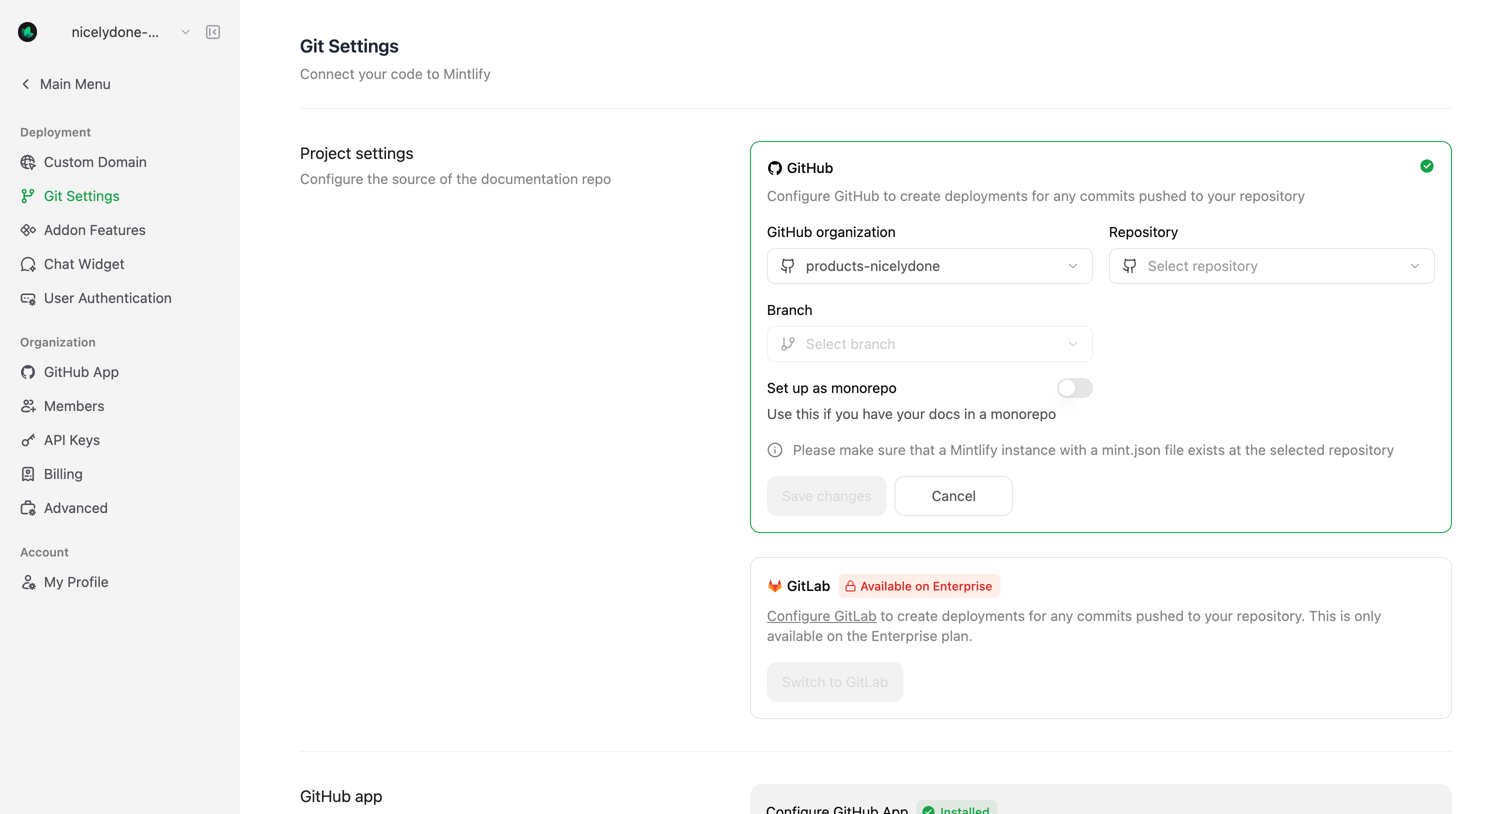Click the green Installed check icon
1512x814 pixels.
click(929, 811)
